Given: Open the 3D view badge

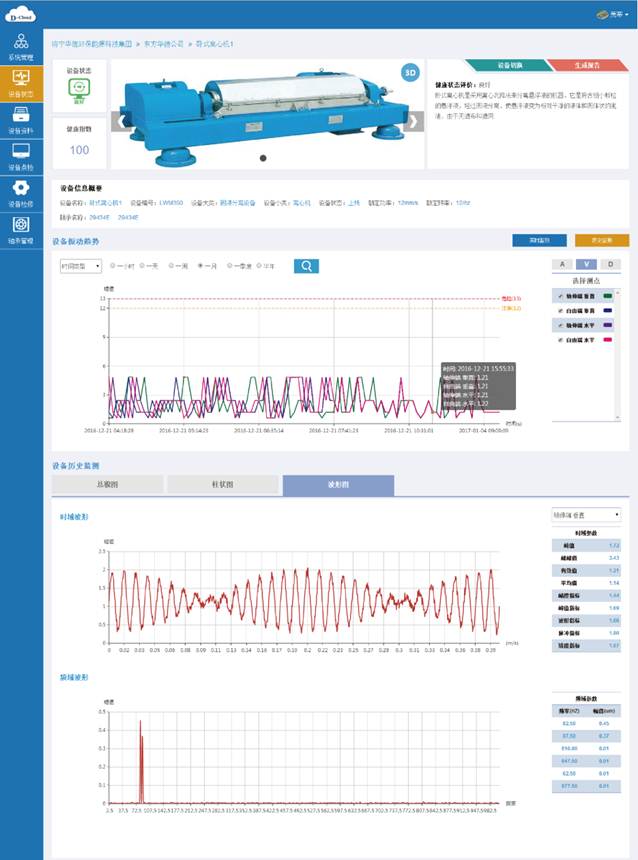Looking at the screenshot, I should pyautogui.click(x=409, y=73).
